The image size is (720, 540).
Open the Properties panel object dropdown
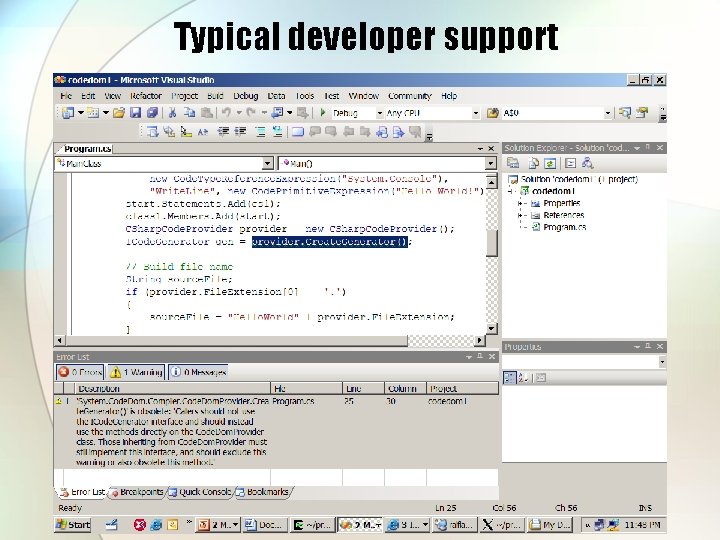click(662, 362)
